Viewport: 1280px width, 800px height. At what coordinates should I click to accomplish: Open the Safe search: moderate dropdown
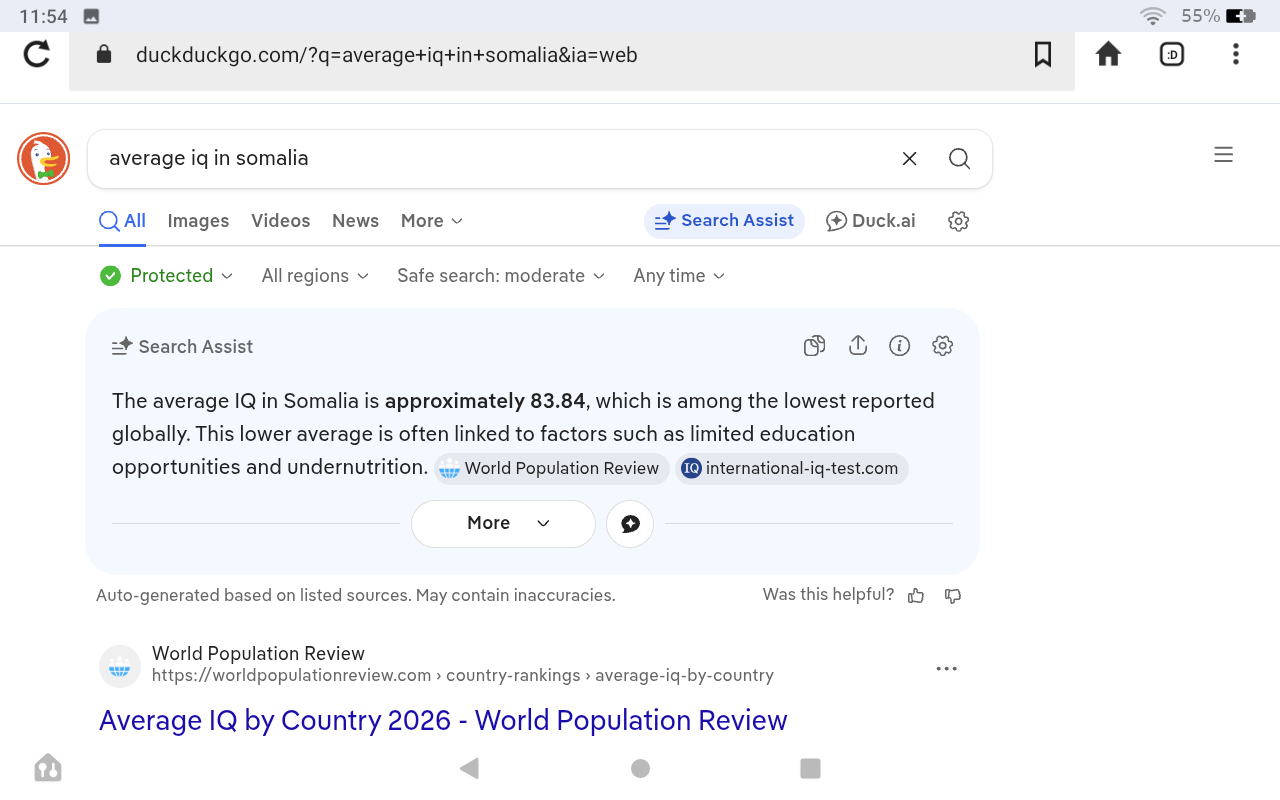(501, 276)
